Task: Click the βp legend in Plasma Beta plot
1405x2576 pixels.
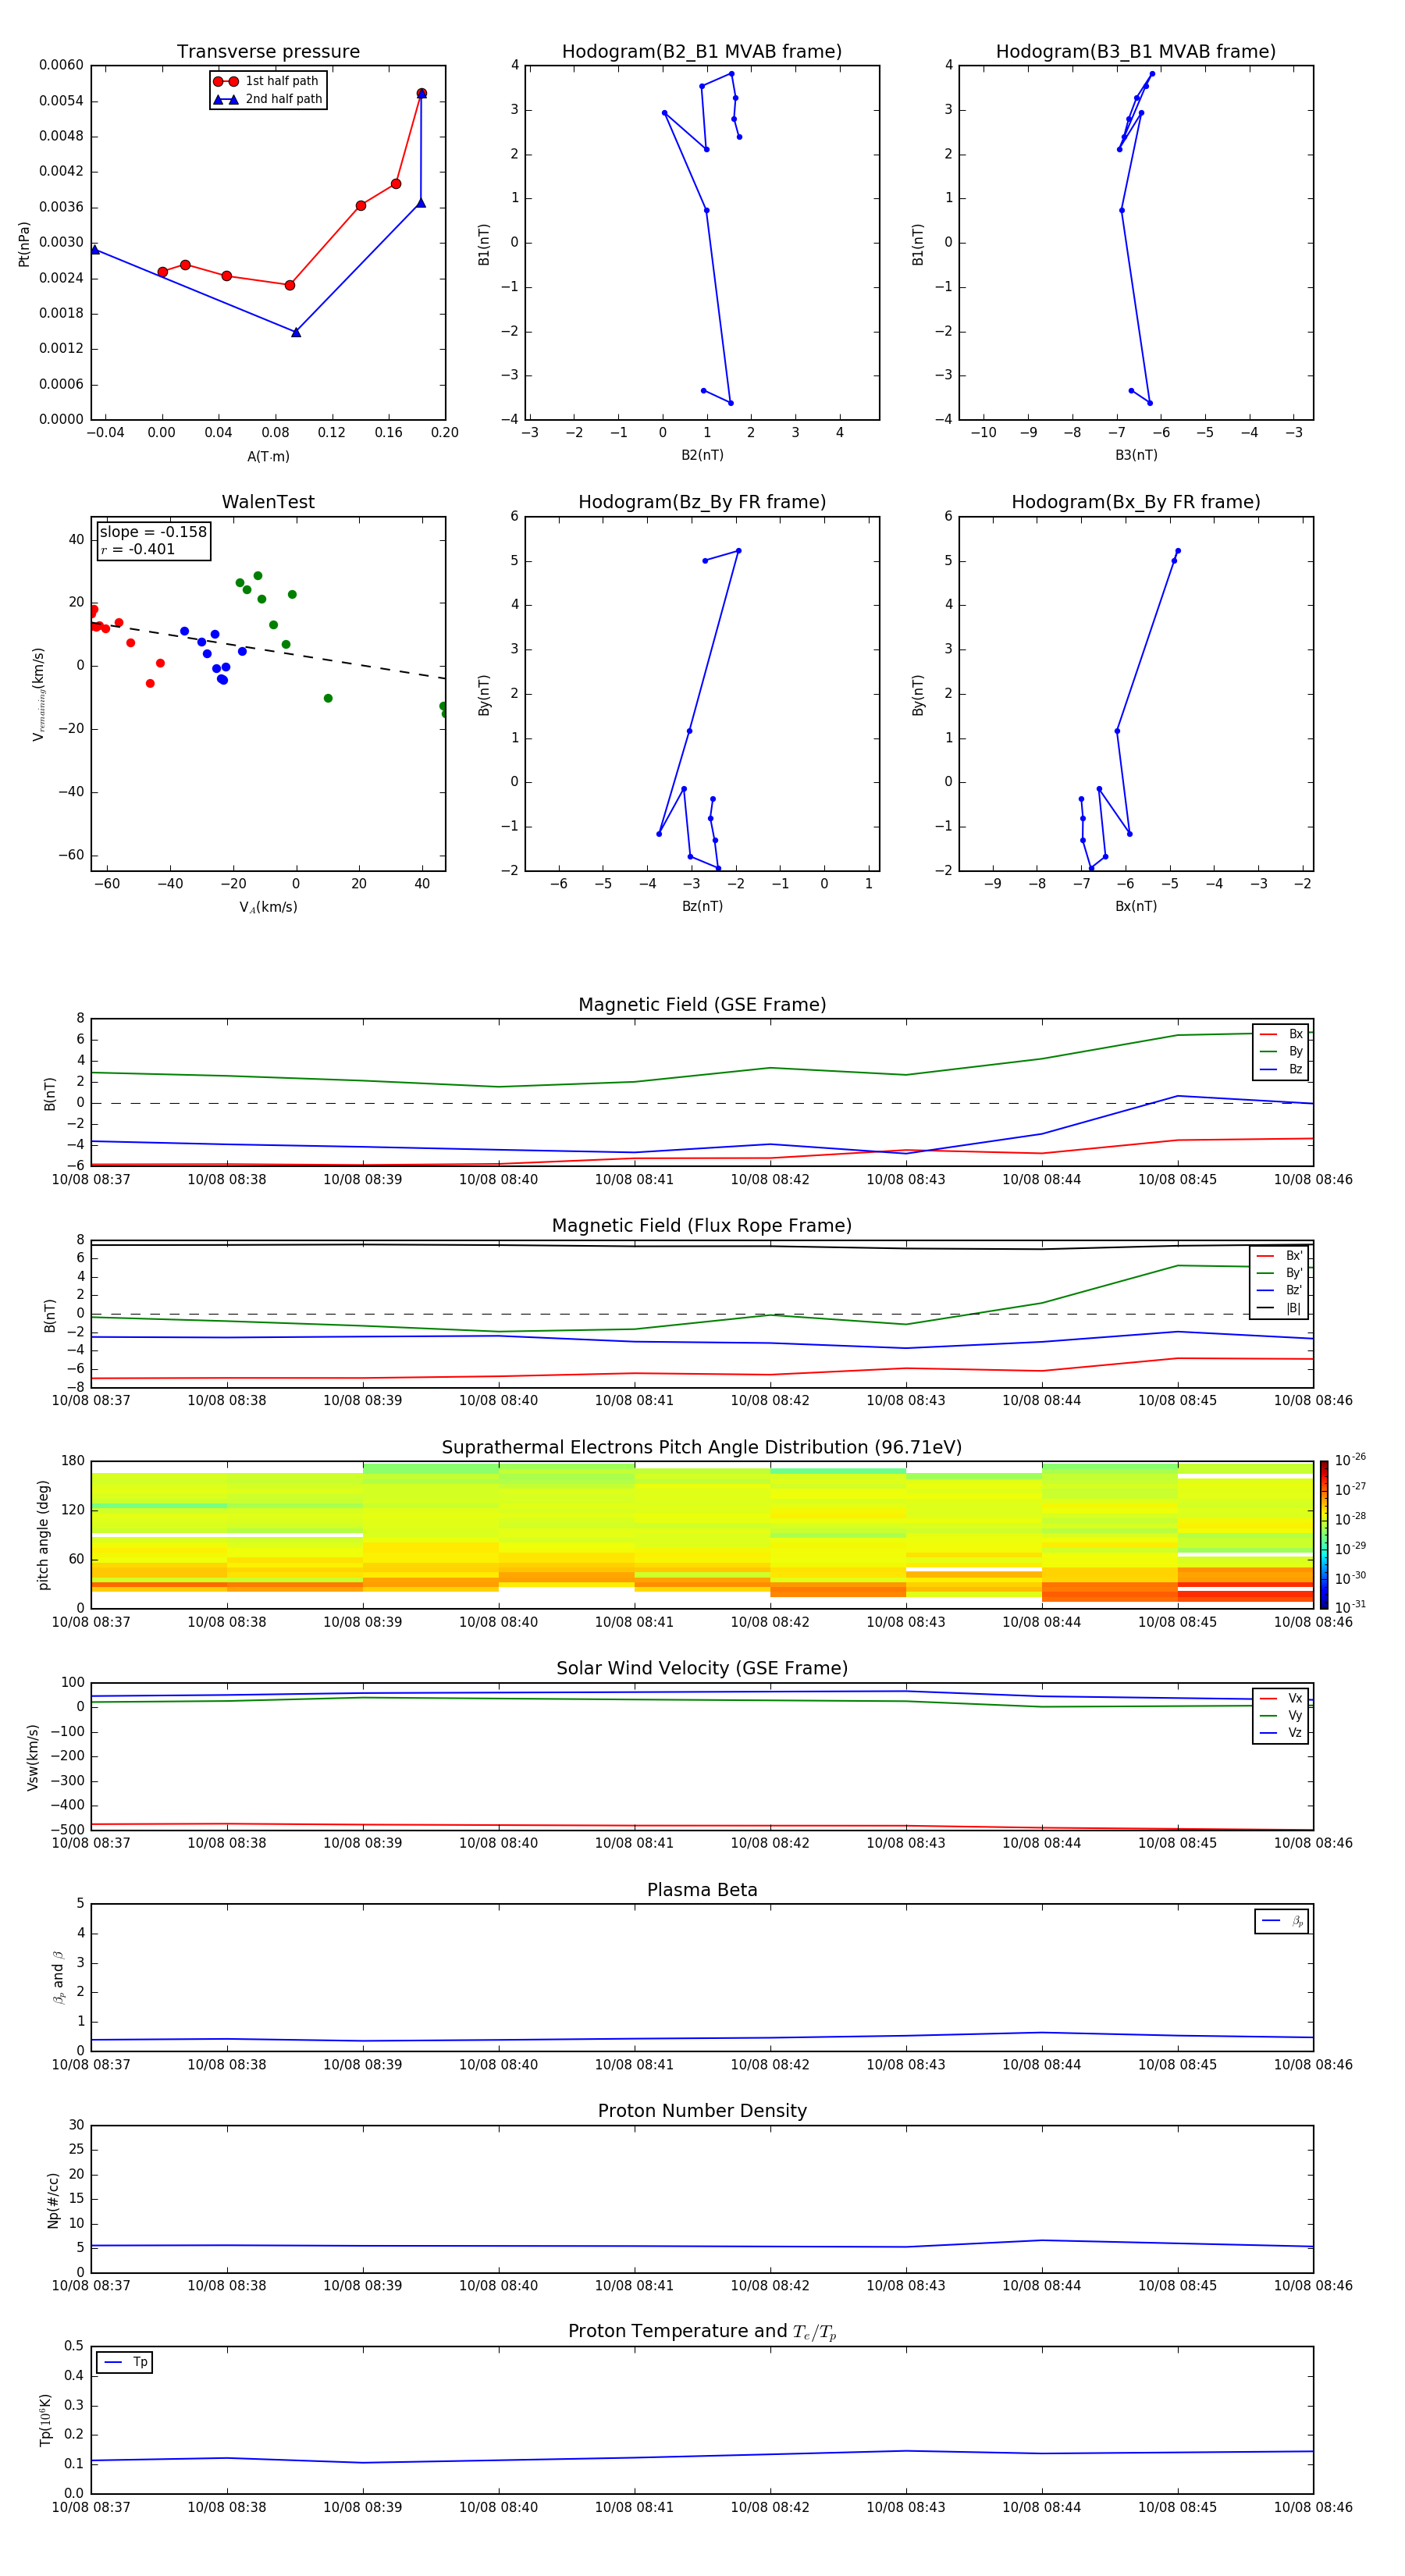Action: click(x=1282, y=1922)
